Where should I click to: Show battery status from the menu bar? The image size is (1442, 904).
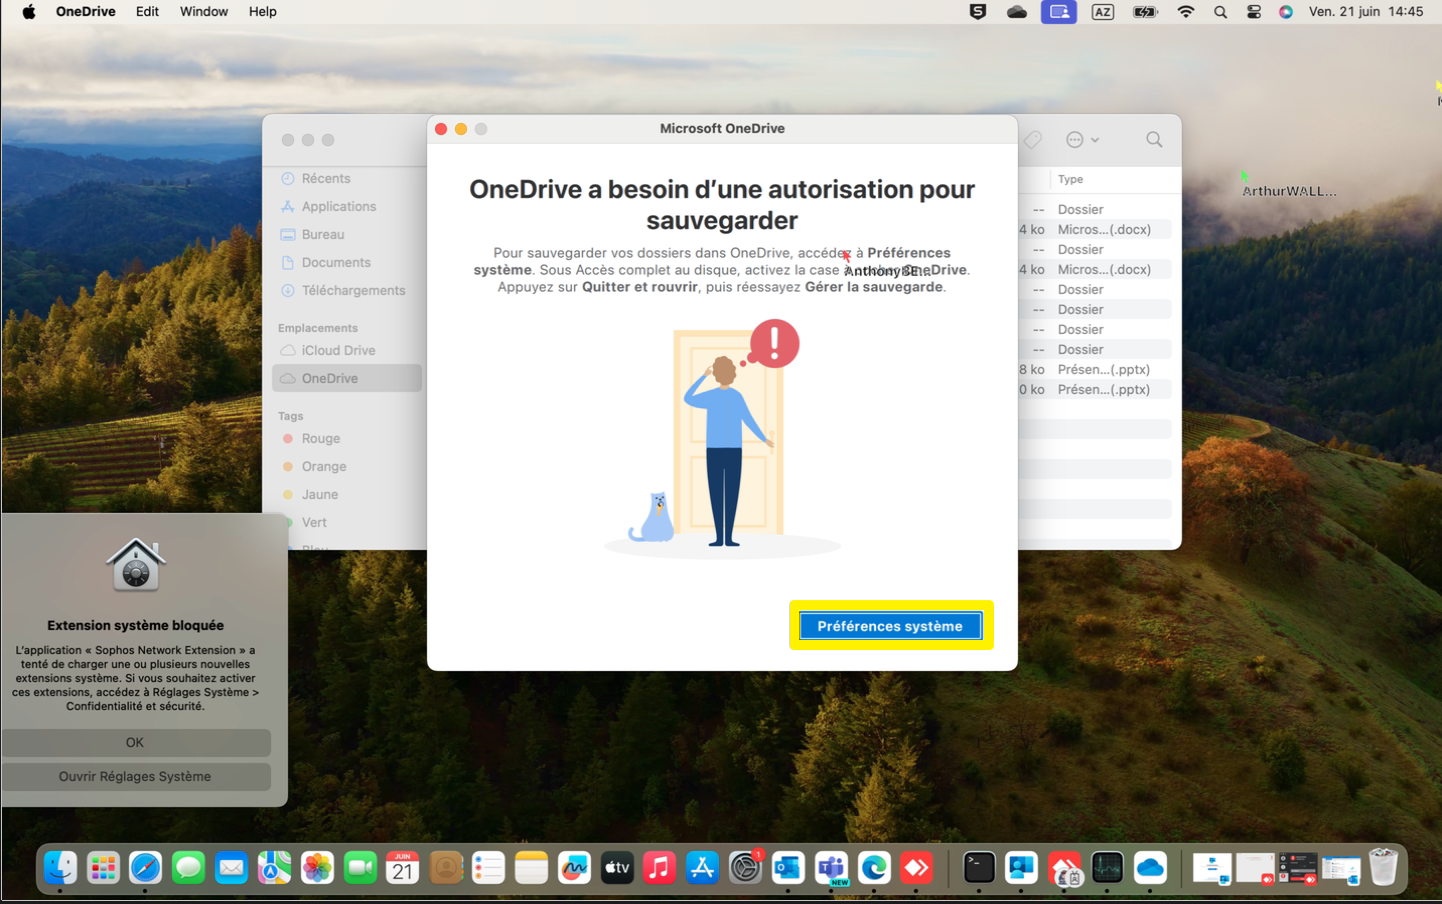(1145, 12)
